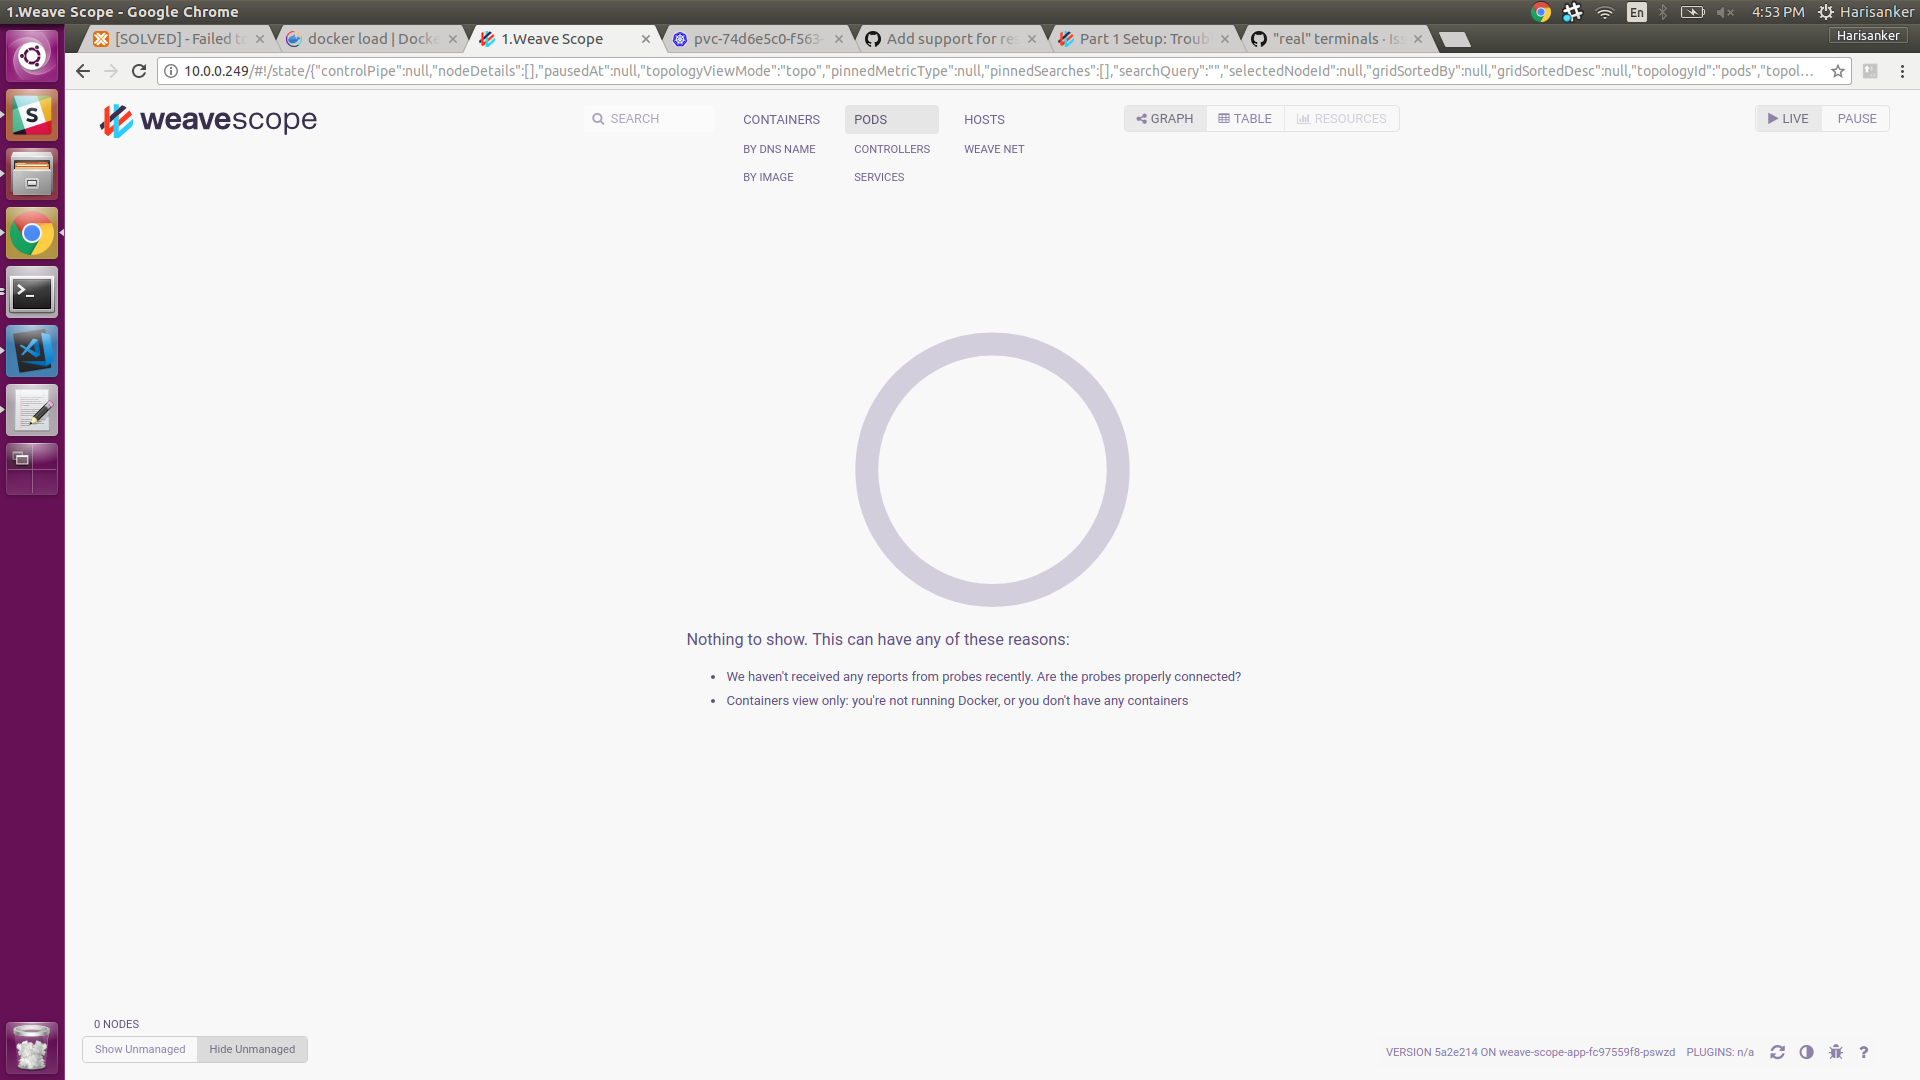Screen dimensions: 1920x1080
Task: Switch pods view to Controllers
Action: [x=891, y=148]
